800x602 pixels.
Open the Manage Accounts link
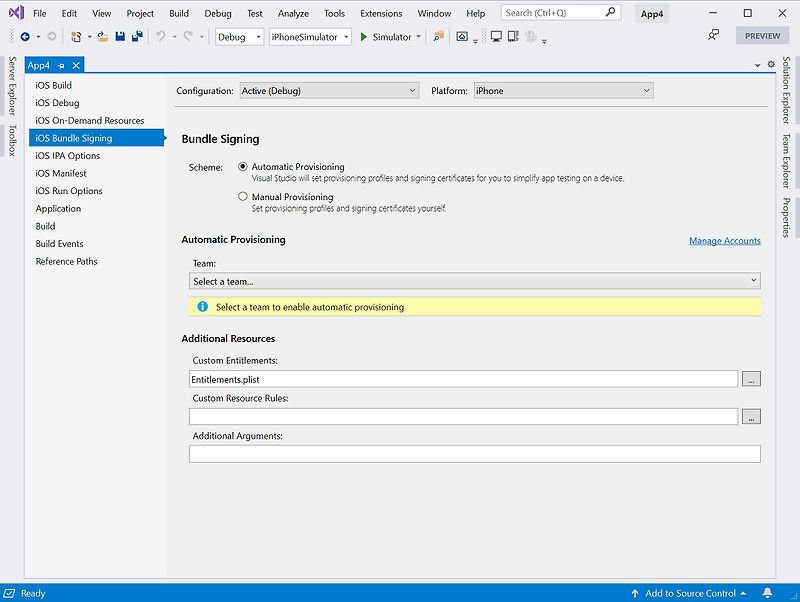724,240
